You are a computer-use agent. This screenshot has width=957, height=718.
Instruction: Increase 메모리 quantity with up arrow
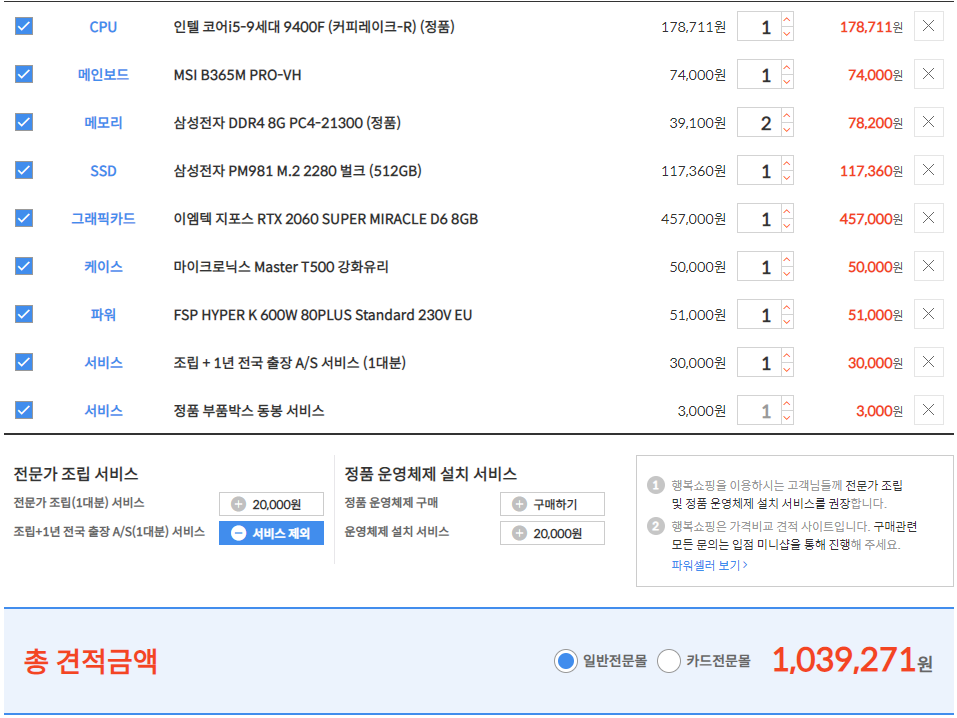787,115
